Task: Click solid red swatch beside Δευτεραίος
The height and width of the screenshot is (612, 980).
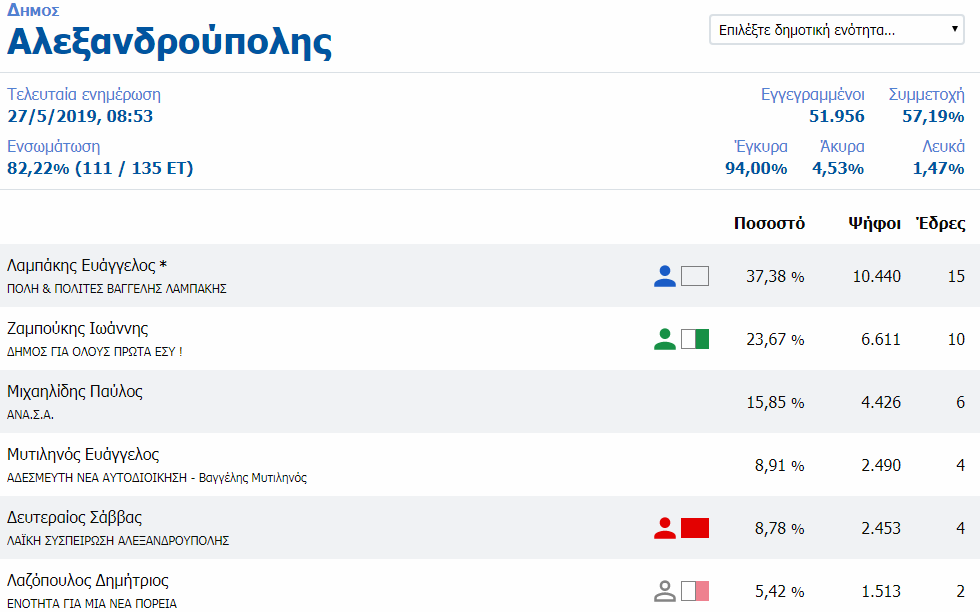Action: click(x=695, y=528)
